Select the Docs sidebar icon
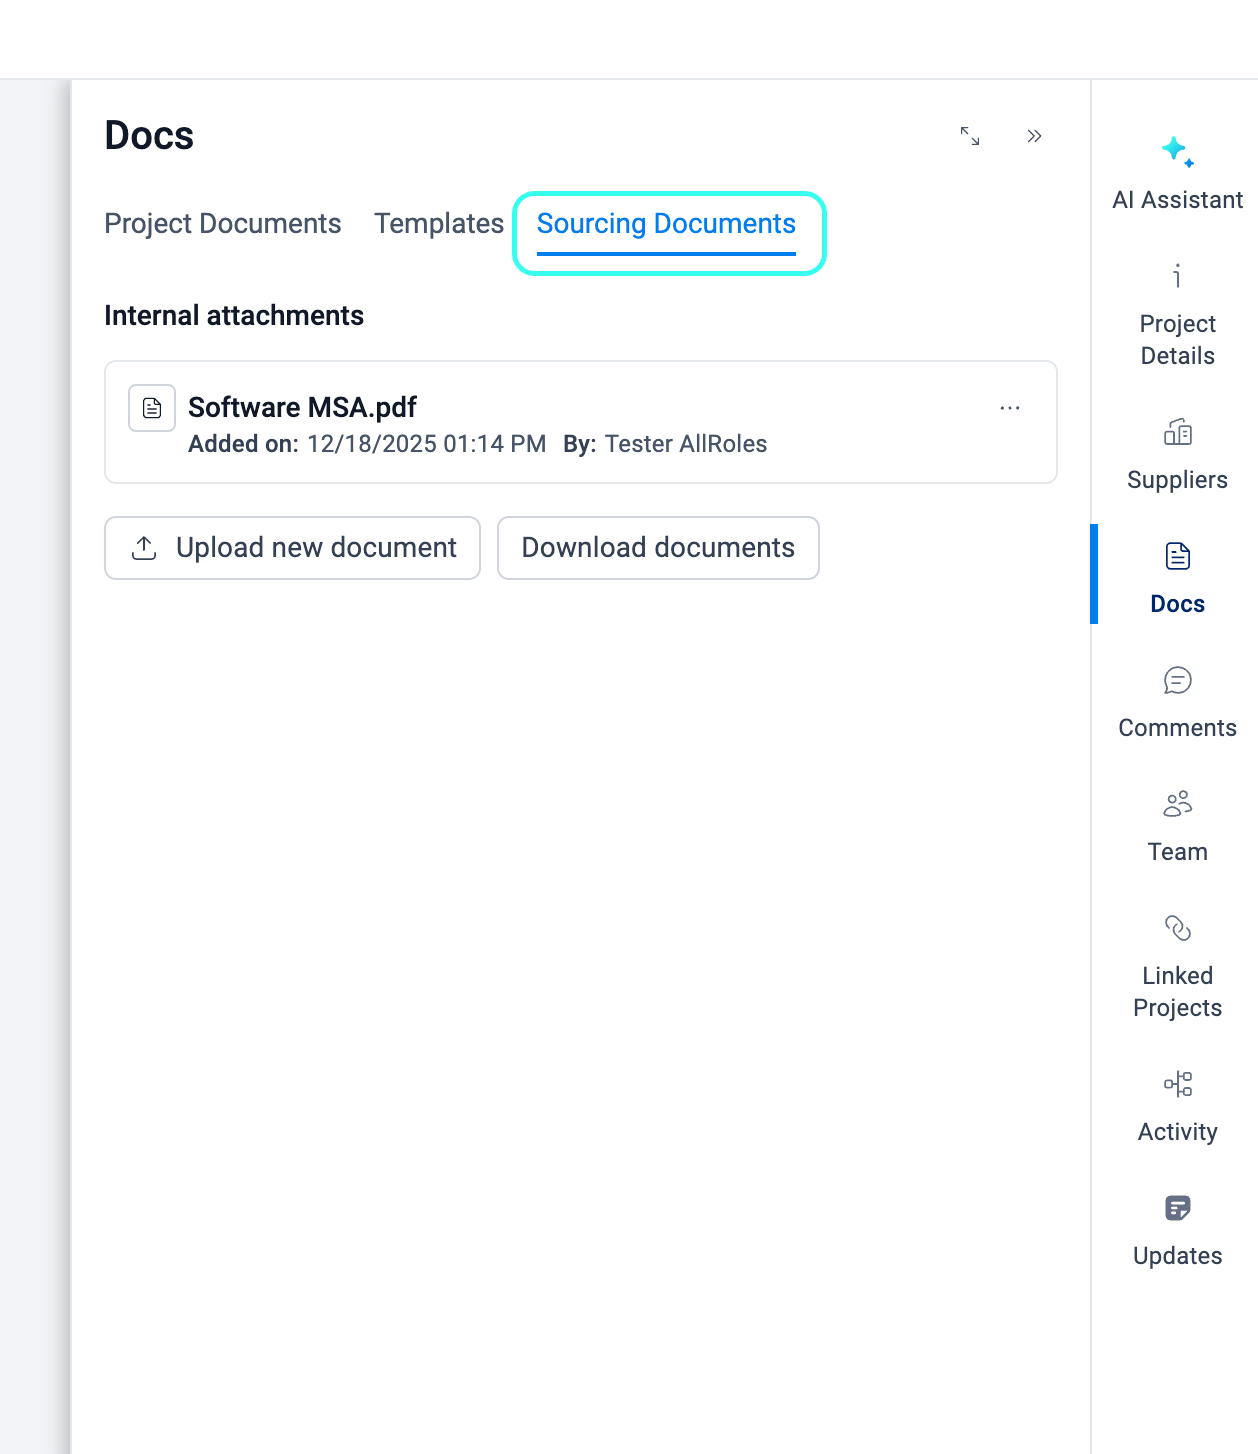Screen dimensions: 1258x1454 coord(1177,556)
